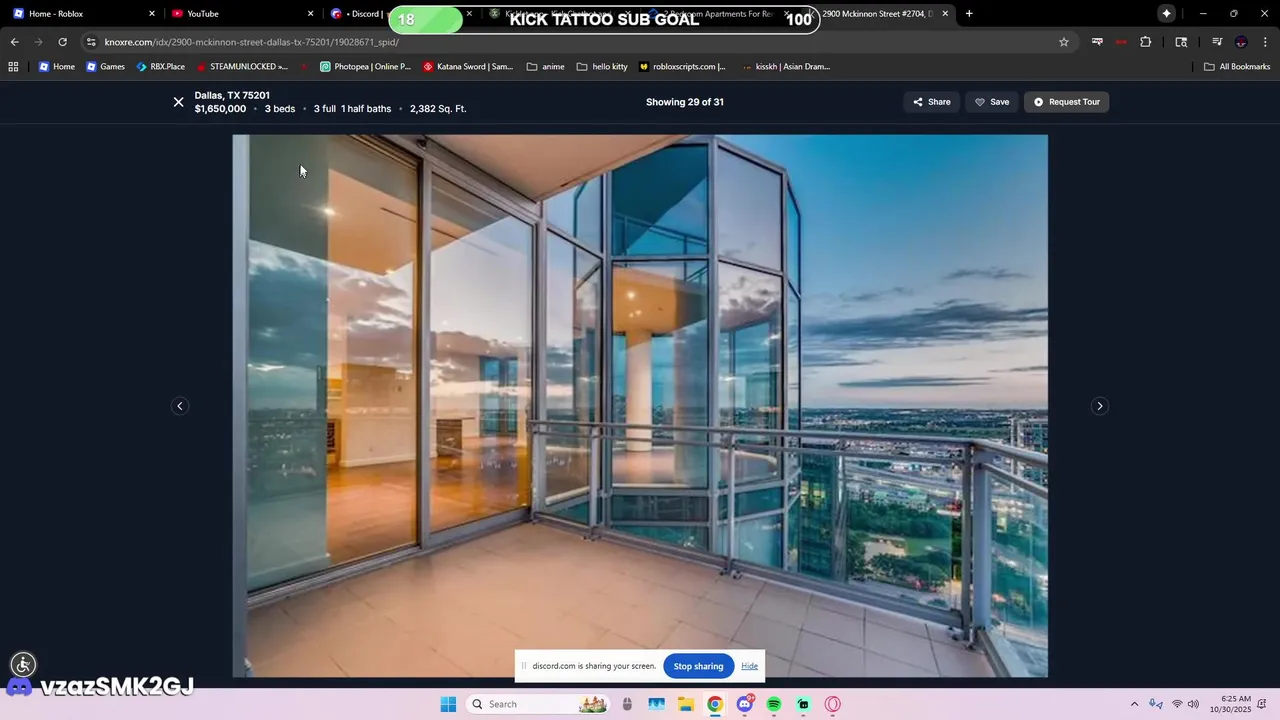Open the Games bookmark

click(x=105, y=67)
